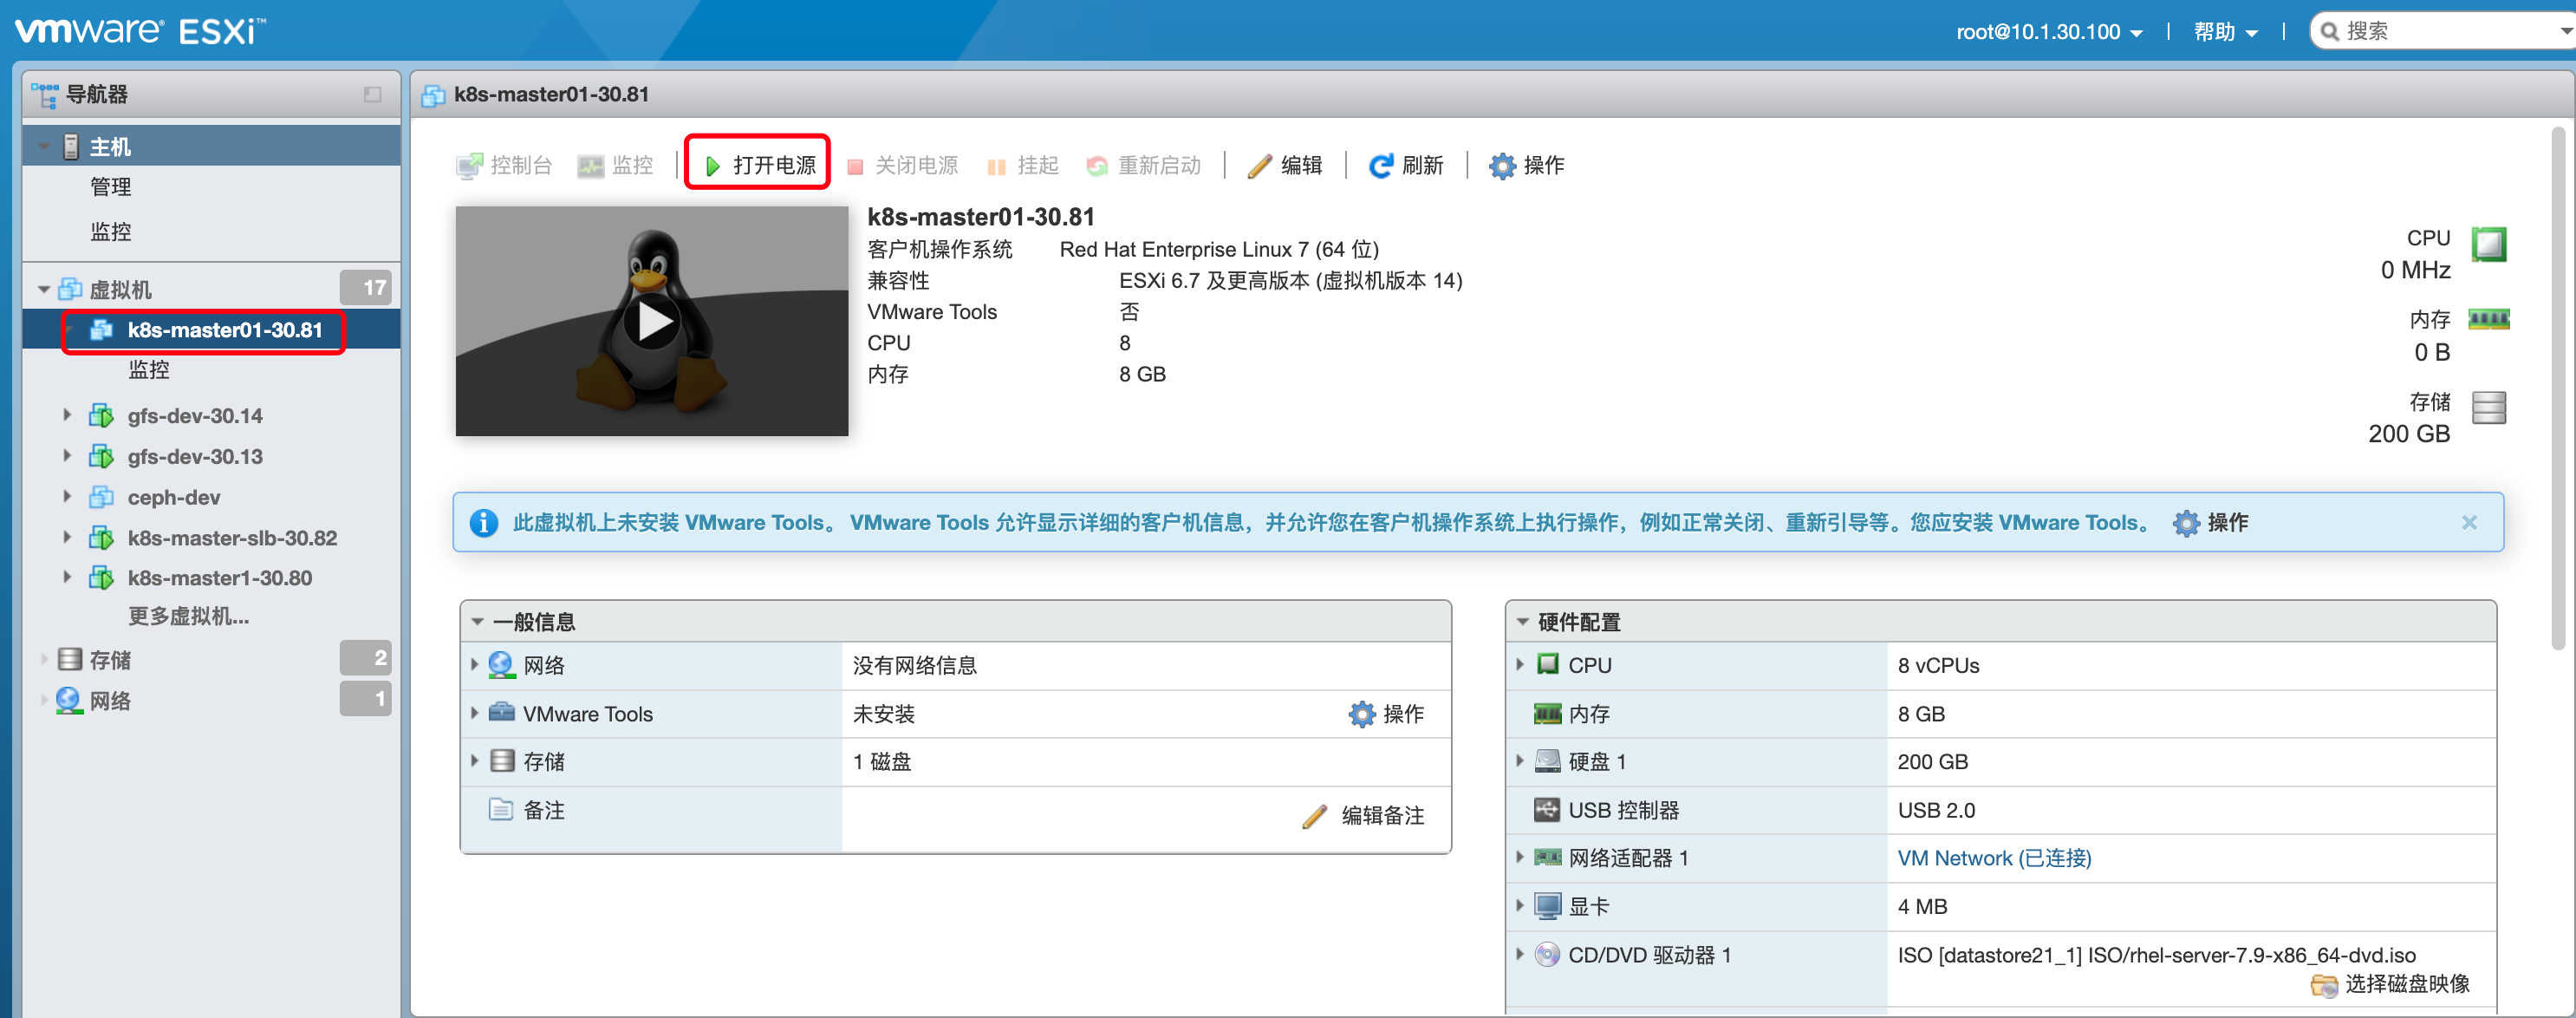The width and height of the screenshot is (2576, 1018).
Task: Click the Monitor toolbar button with chart icon
Action: (615, 165)
